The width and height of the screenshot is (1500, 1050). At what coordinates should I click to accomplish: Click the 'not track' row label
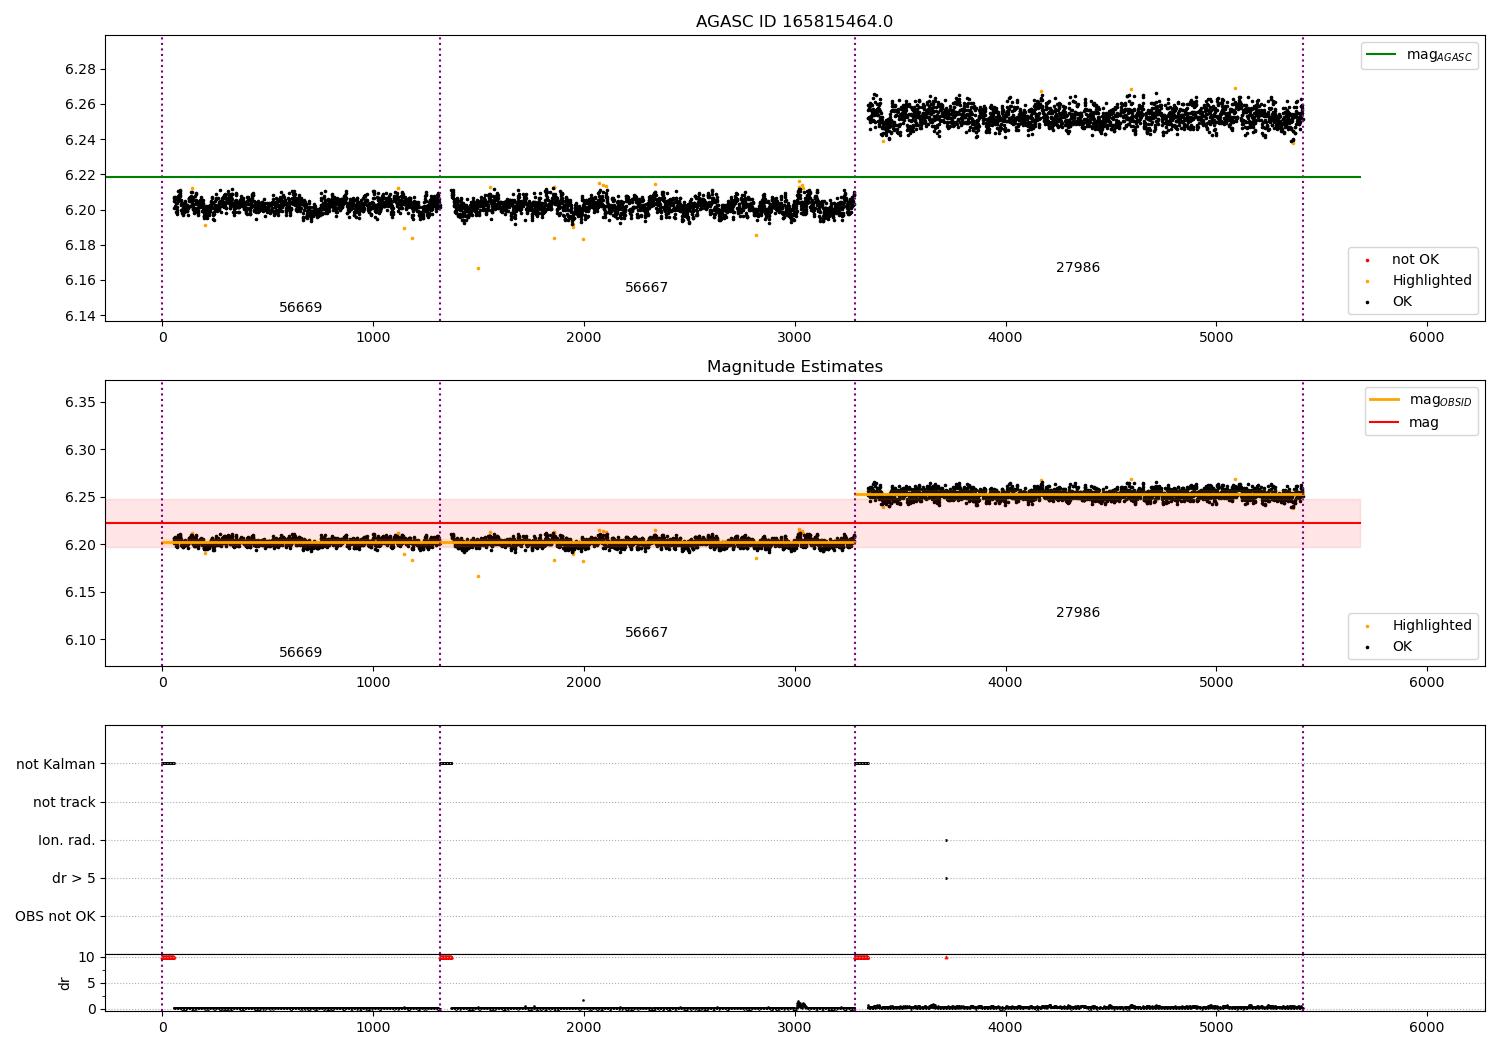[64, 803]
